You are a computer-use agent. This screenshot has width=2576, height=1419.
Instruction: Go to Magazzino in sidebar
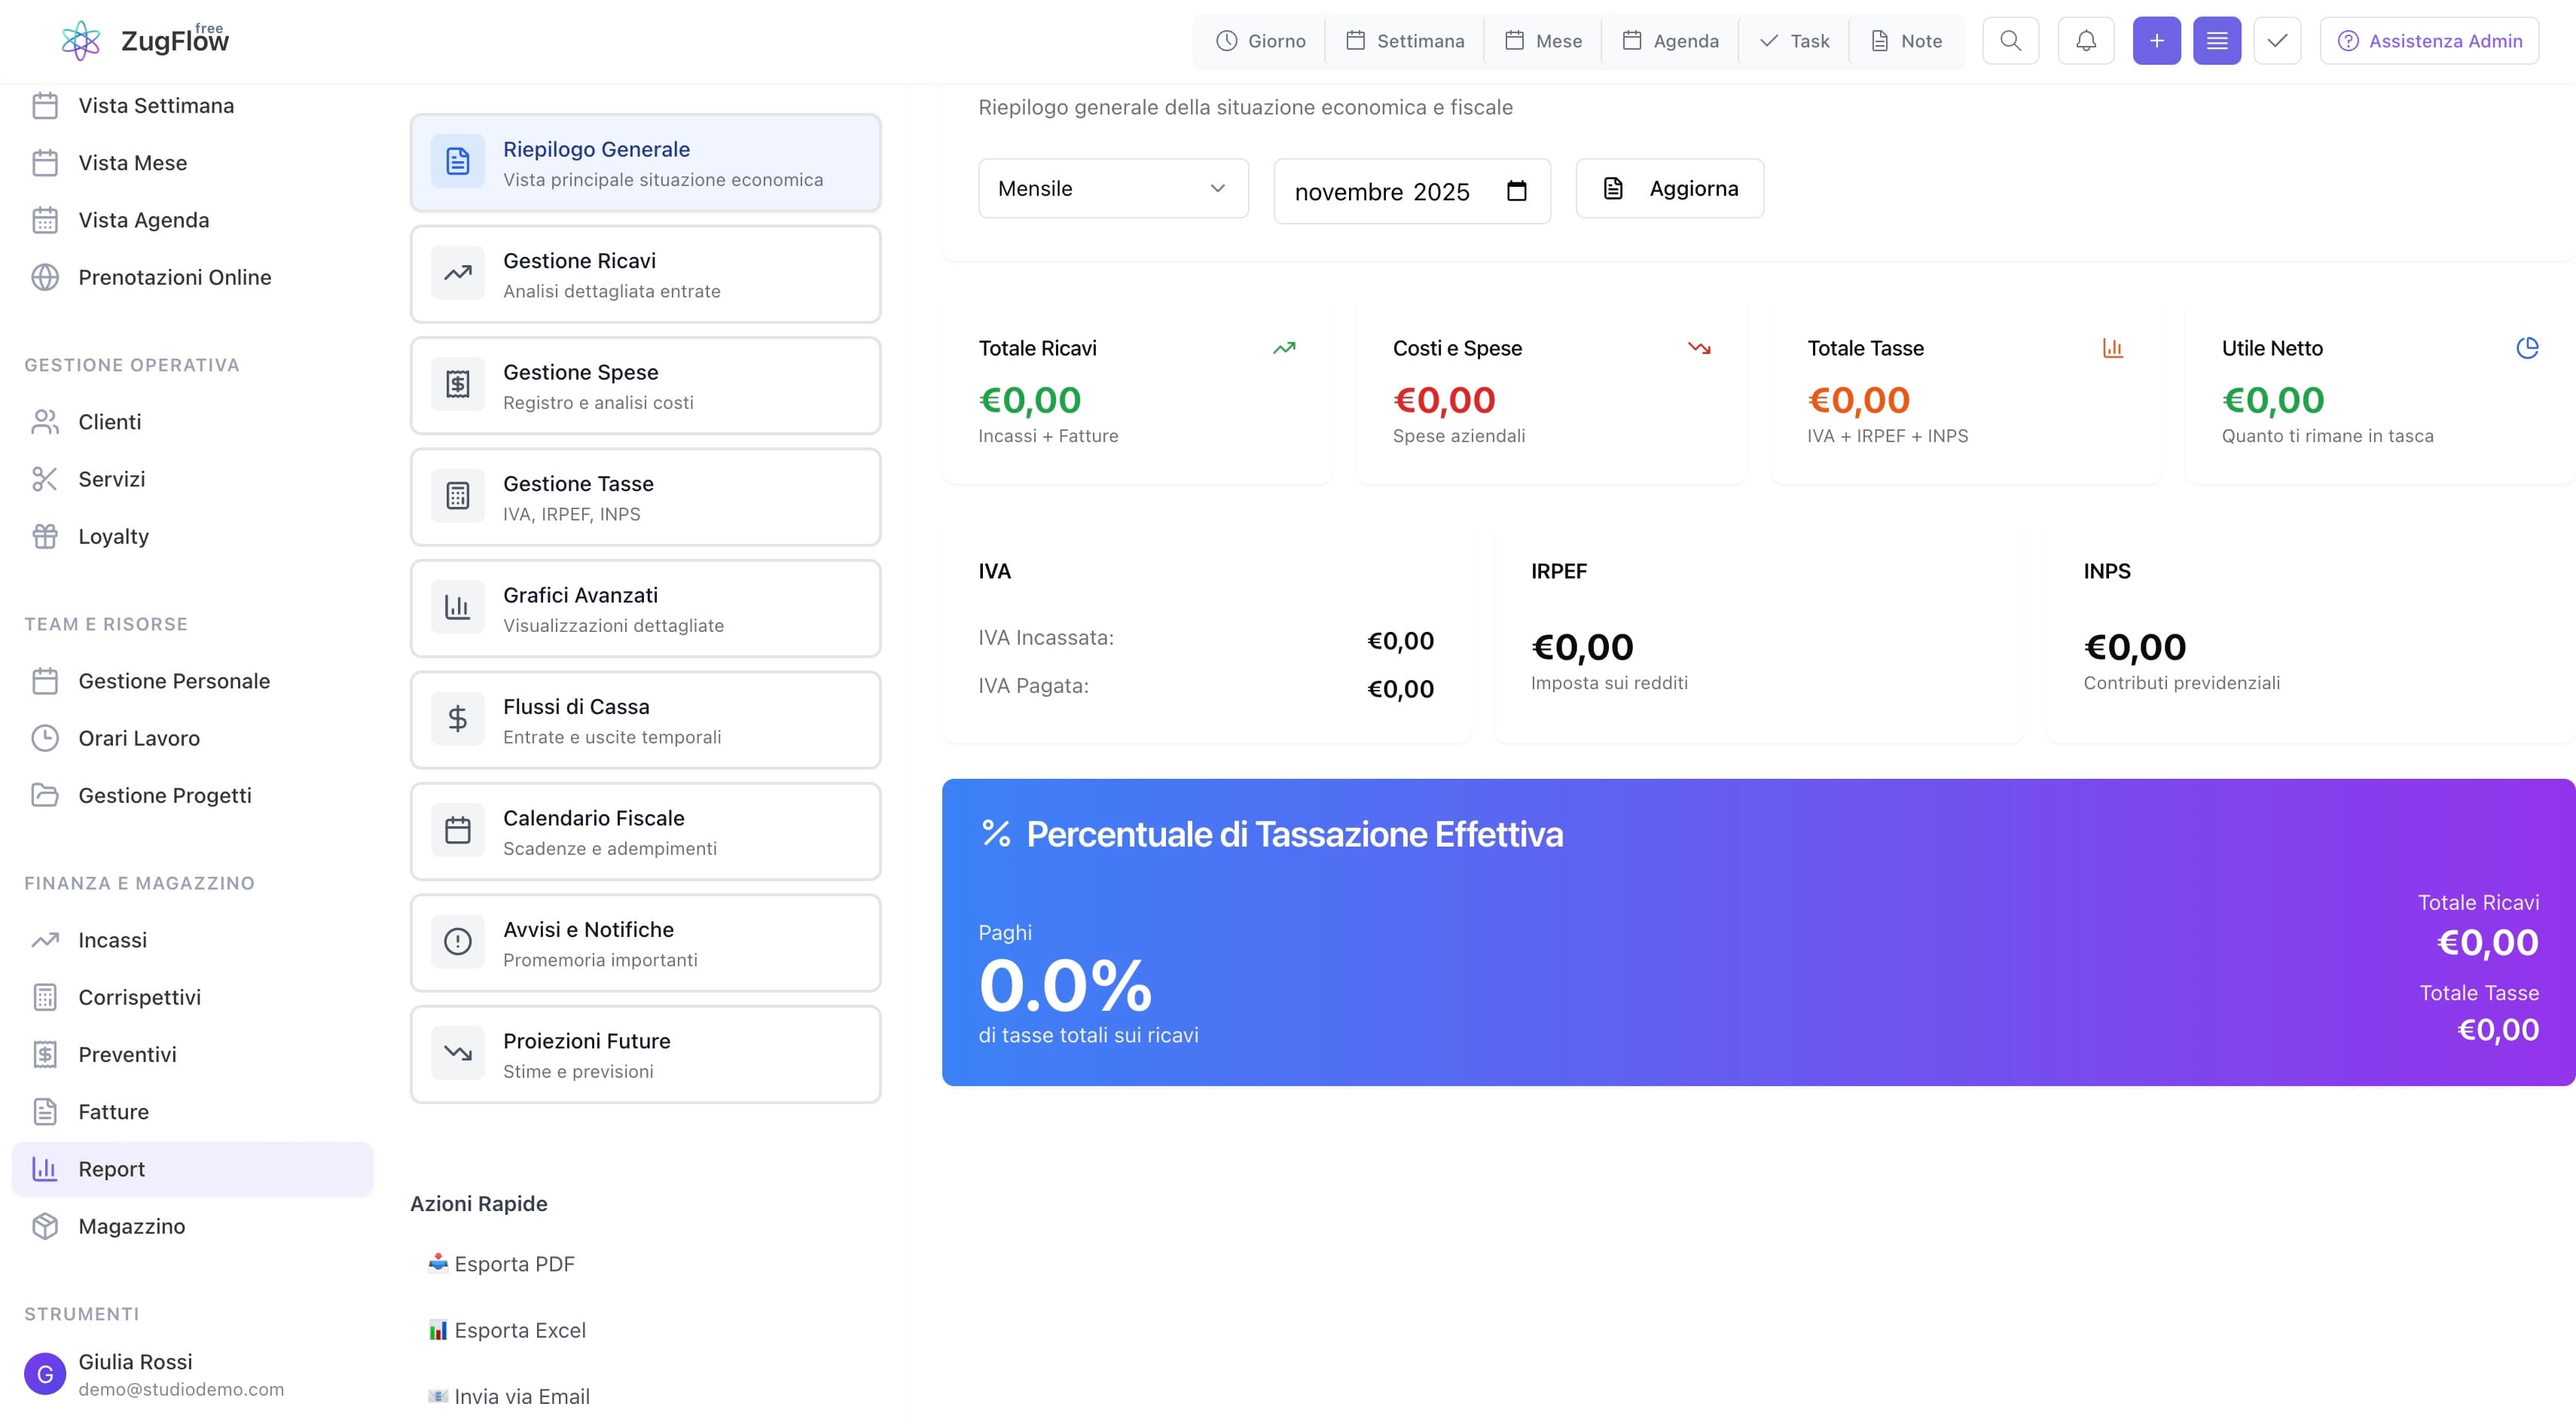point(131,1226)
